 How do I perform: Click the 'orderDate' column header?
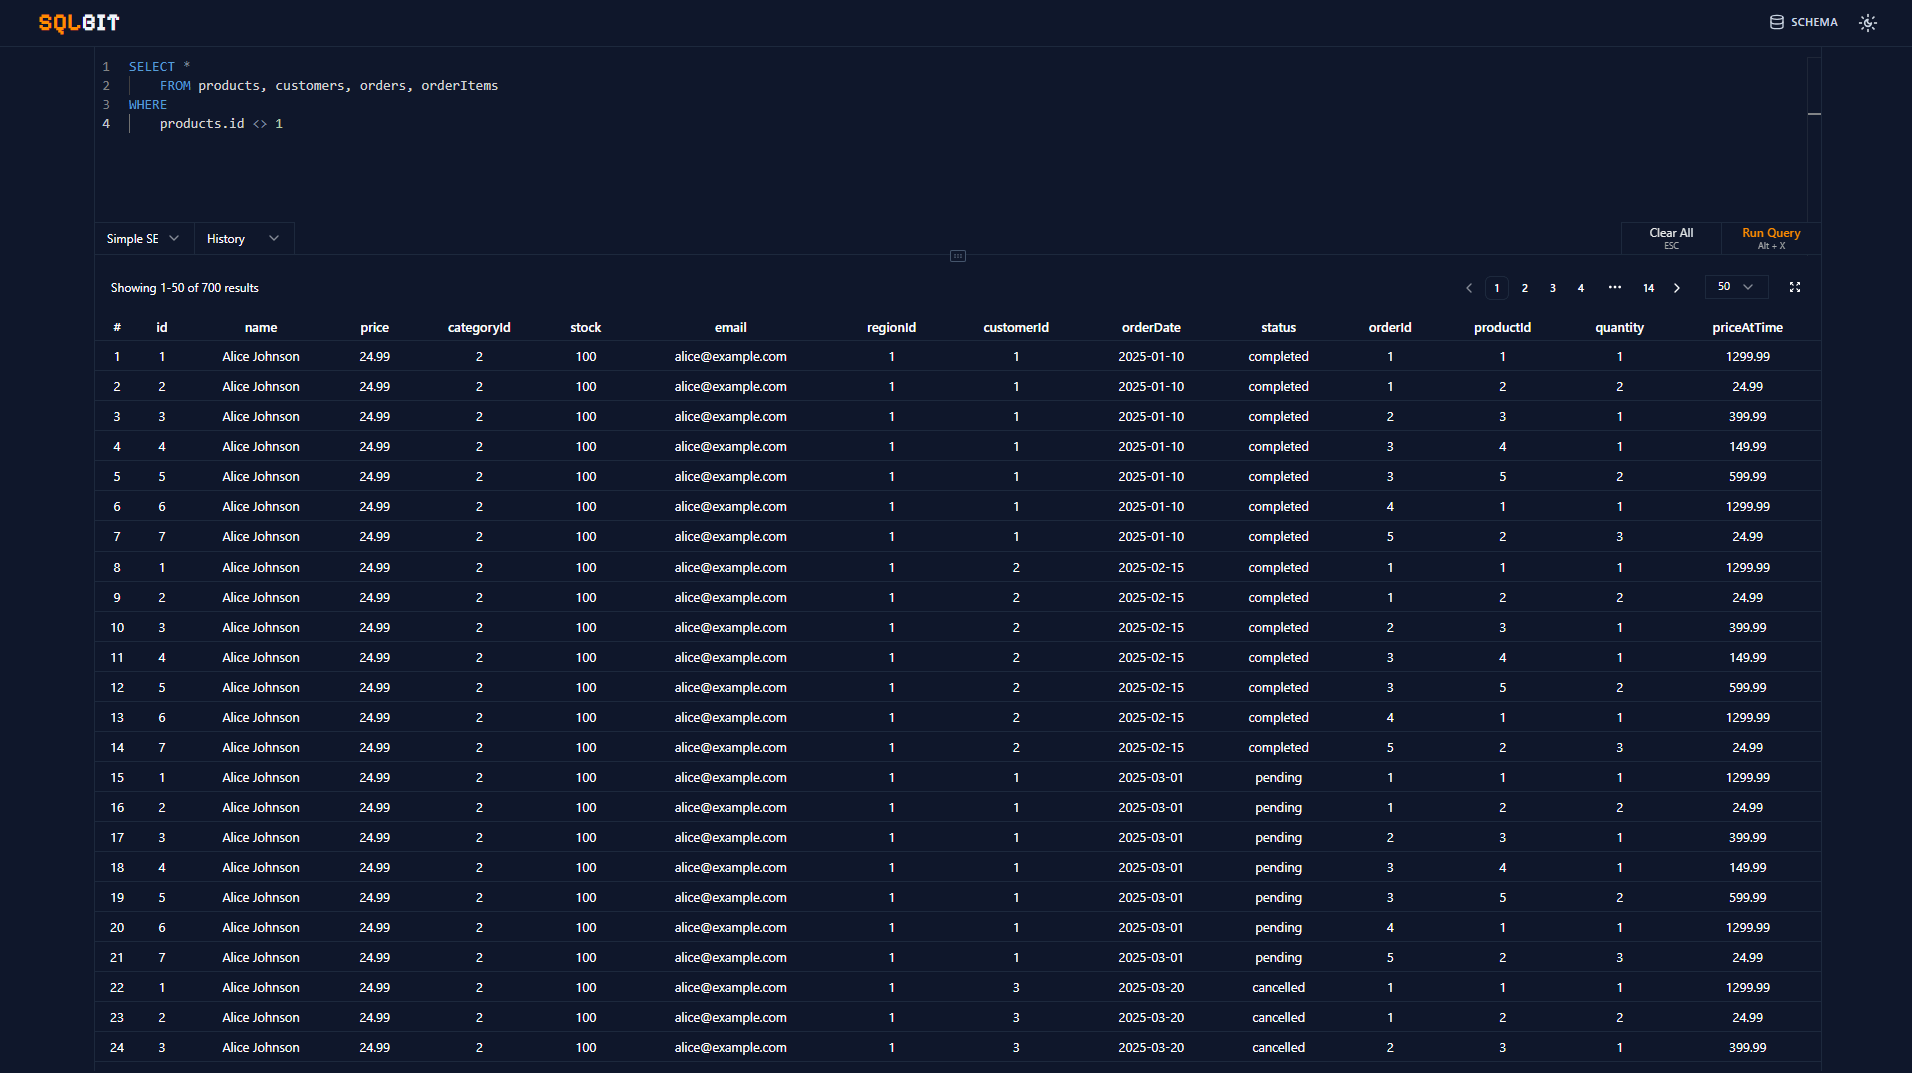1151,328
